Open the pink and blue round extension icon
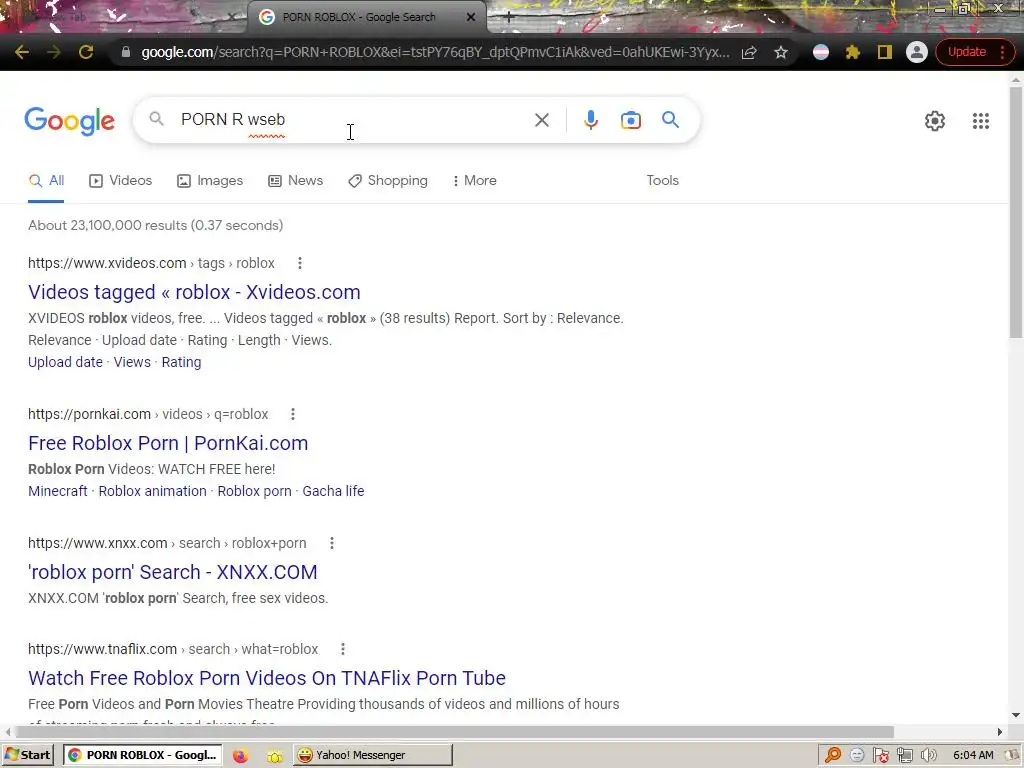1024x768 pixels. click(821, 52)
